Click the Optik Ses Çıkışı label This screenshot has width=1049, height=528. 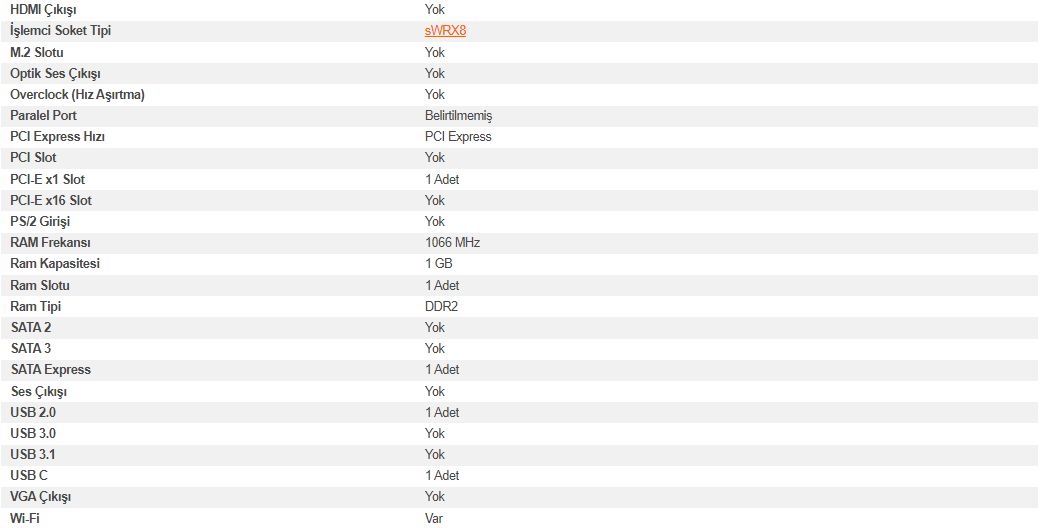click(x=55, y=73)
